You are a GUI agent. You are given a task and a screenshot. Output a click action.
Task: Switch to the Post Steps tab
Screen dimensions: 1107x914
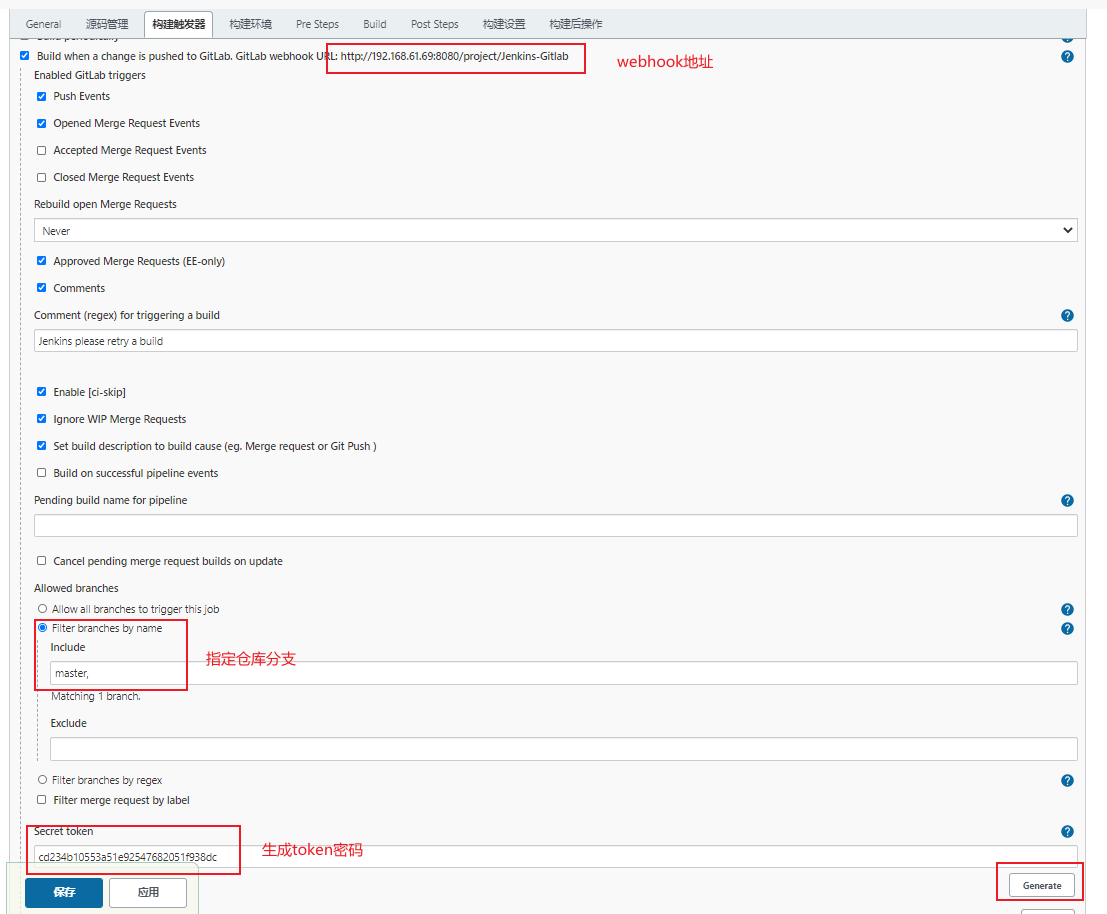click(435, 24)
